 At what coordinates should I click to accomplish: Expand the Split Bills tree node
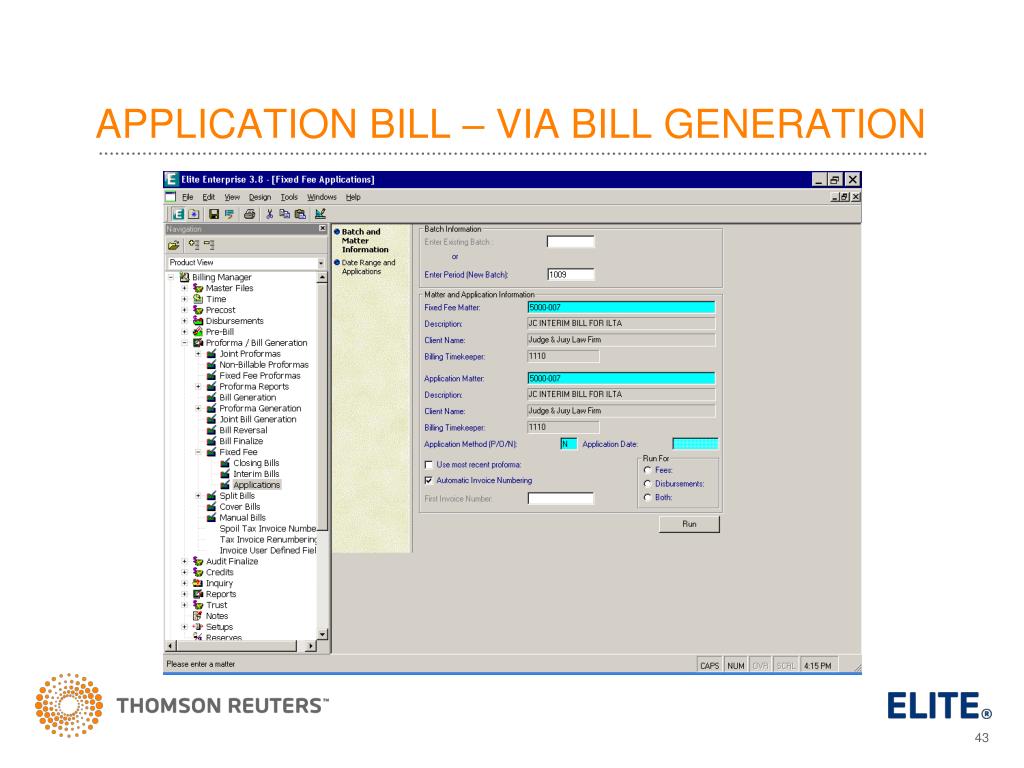coord(199,496)
